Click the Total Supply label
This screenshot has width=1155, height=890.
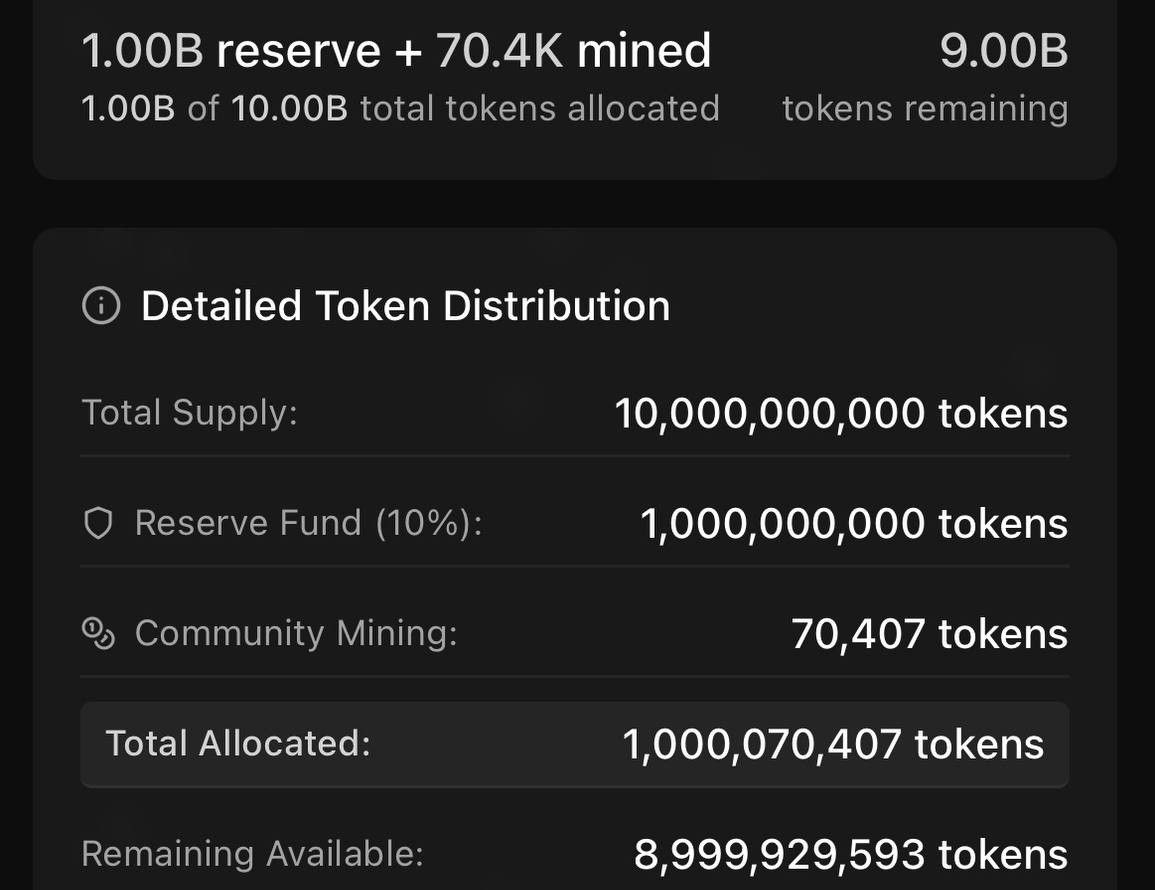(189, 413)
